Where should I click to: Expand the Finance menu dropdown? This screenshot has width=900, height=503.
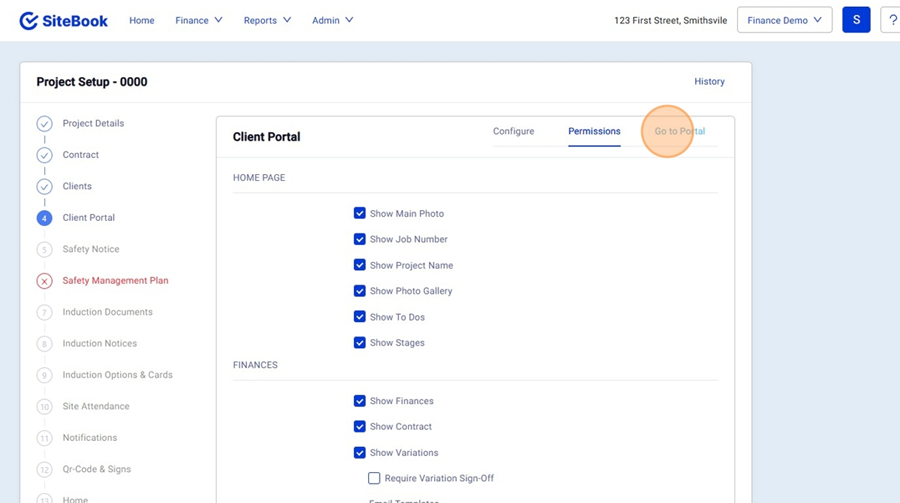tap(199, 20)
